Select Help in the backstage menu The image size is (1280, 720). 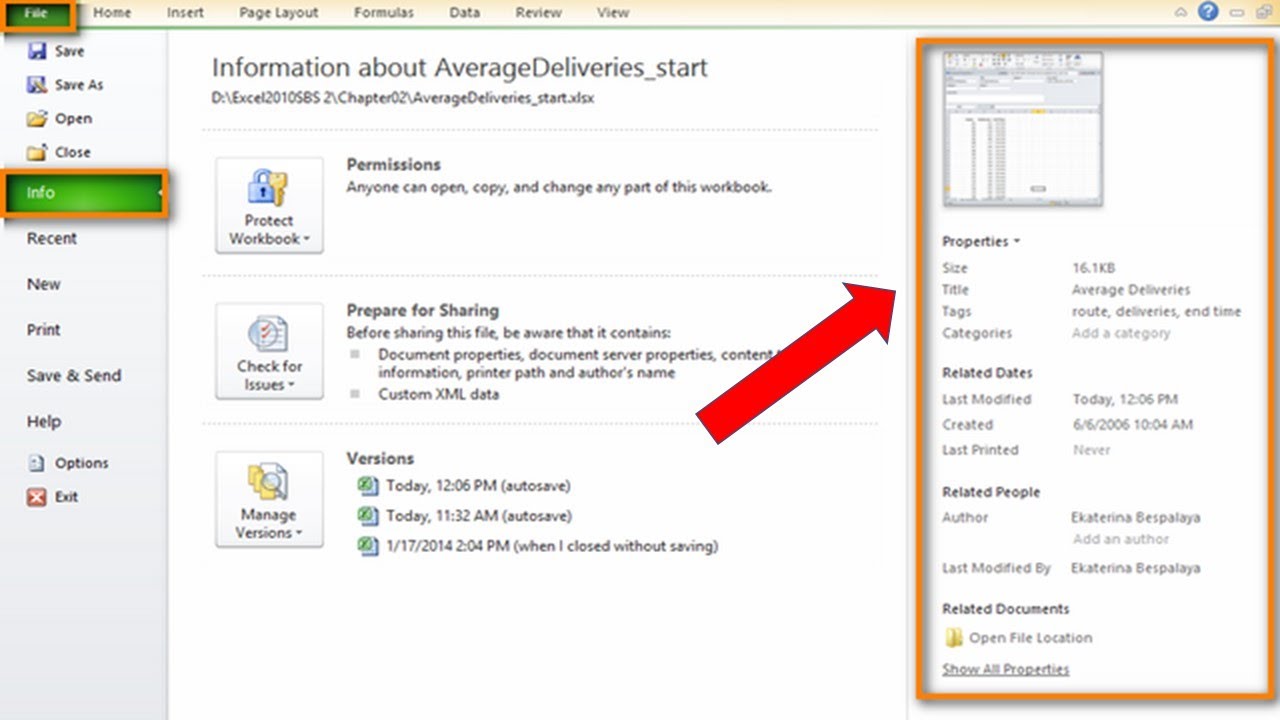[44, 422]
